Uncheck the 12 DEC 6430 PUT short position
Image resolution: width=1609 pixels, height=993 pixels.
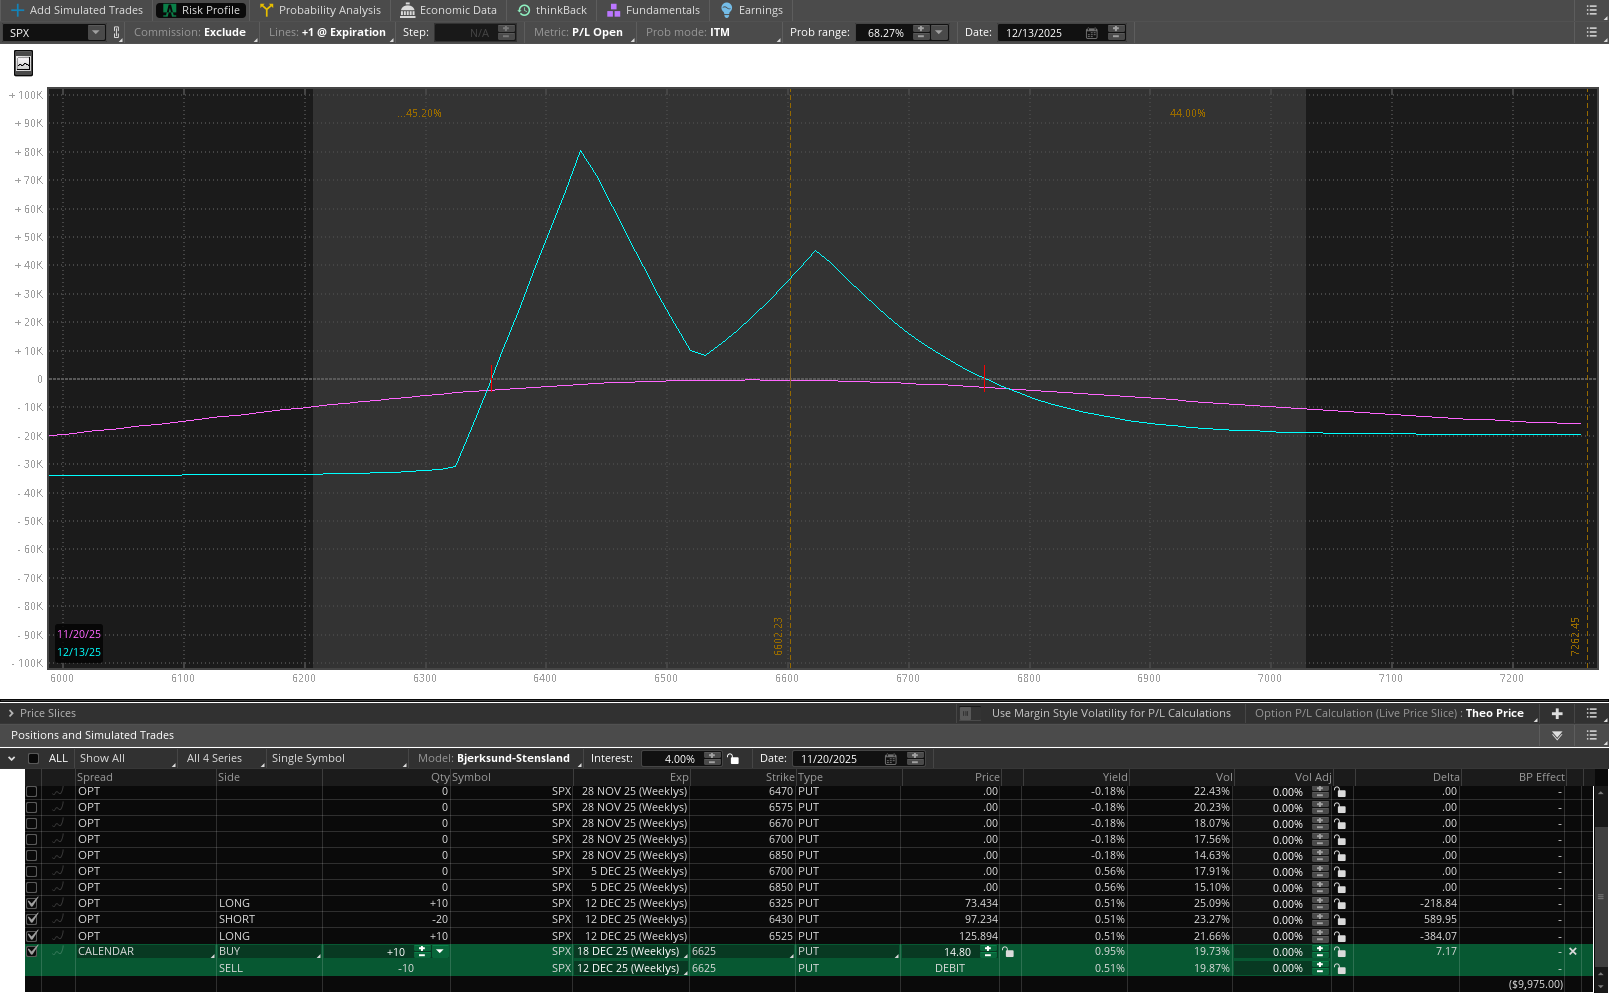pyautogui.click(x=32, y=919)
